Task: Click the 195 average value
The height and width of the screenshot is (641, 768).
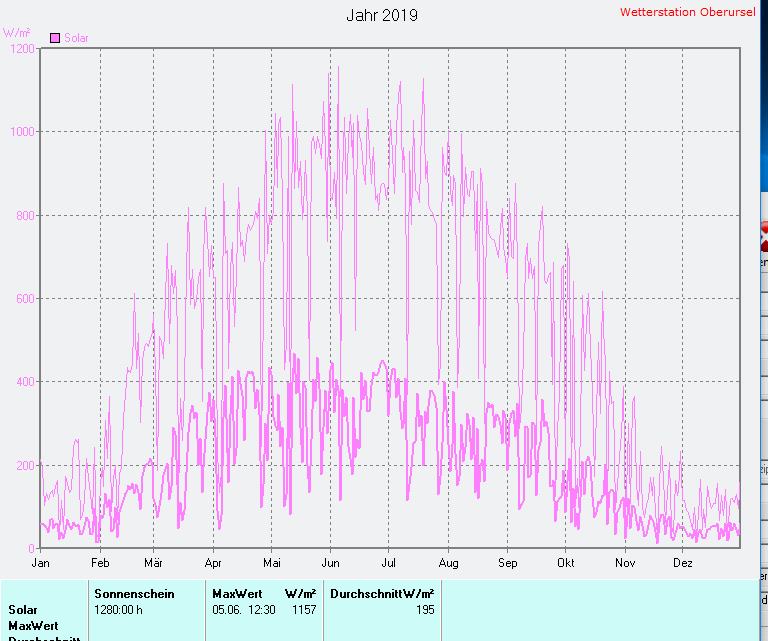Action: click(x=425, y=610)
